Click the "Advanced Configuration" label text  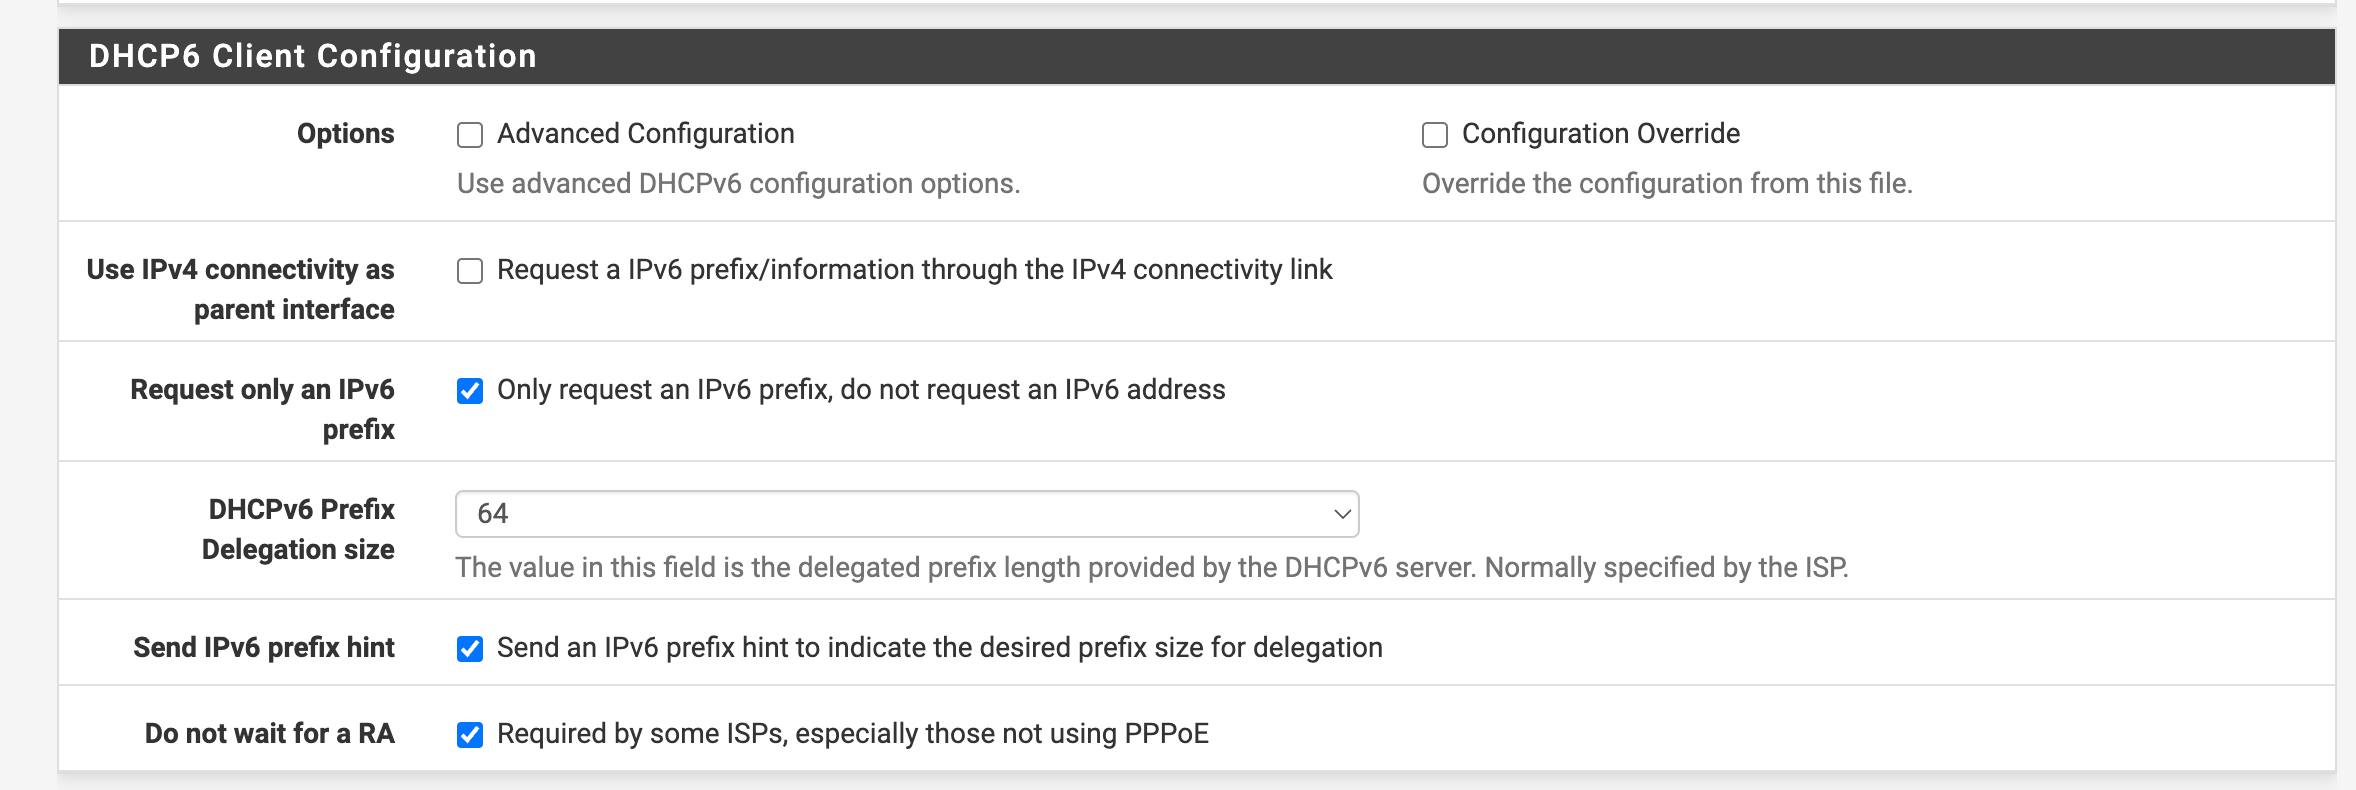click(645, 134)
